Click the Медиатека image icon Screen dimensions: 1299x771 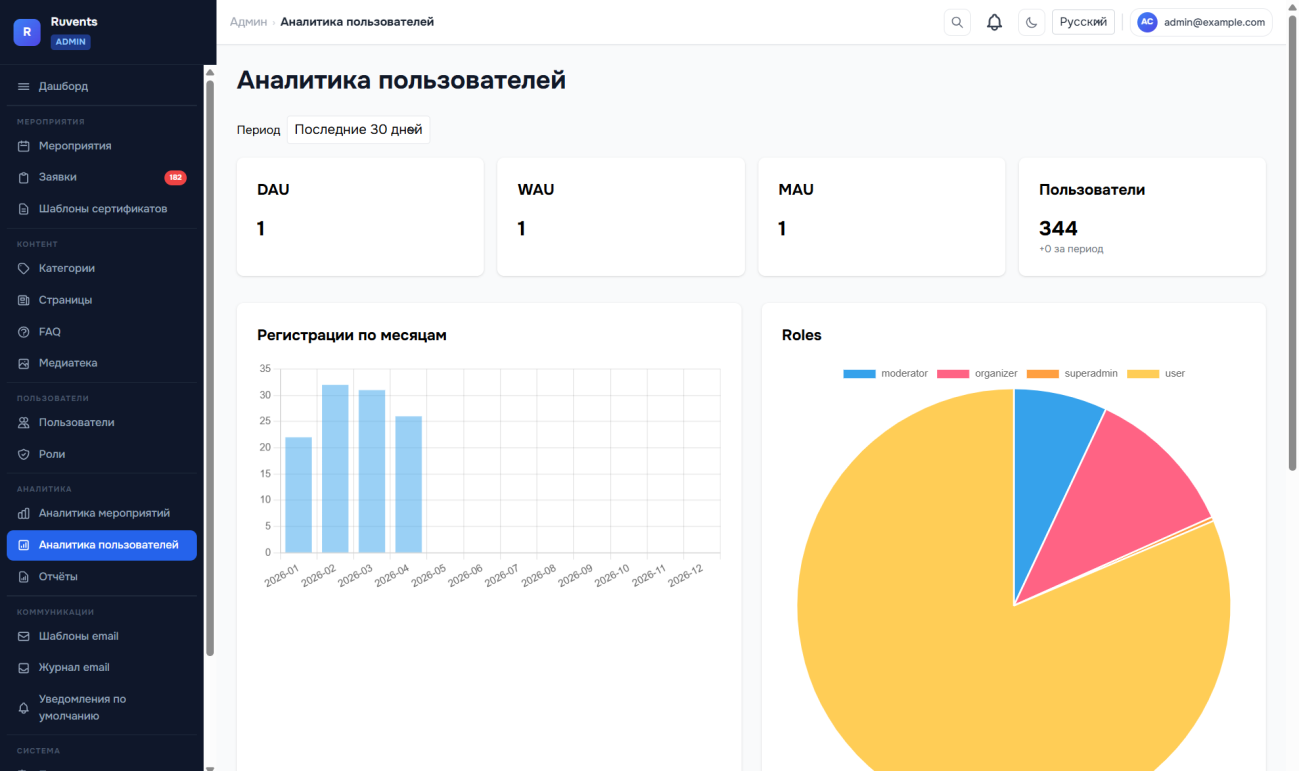pos(24,363)
